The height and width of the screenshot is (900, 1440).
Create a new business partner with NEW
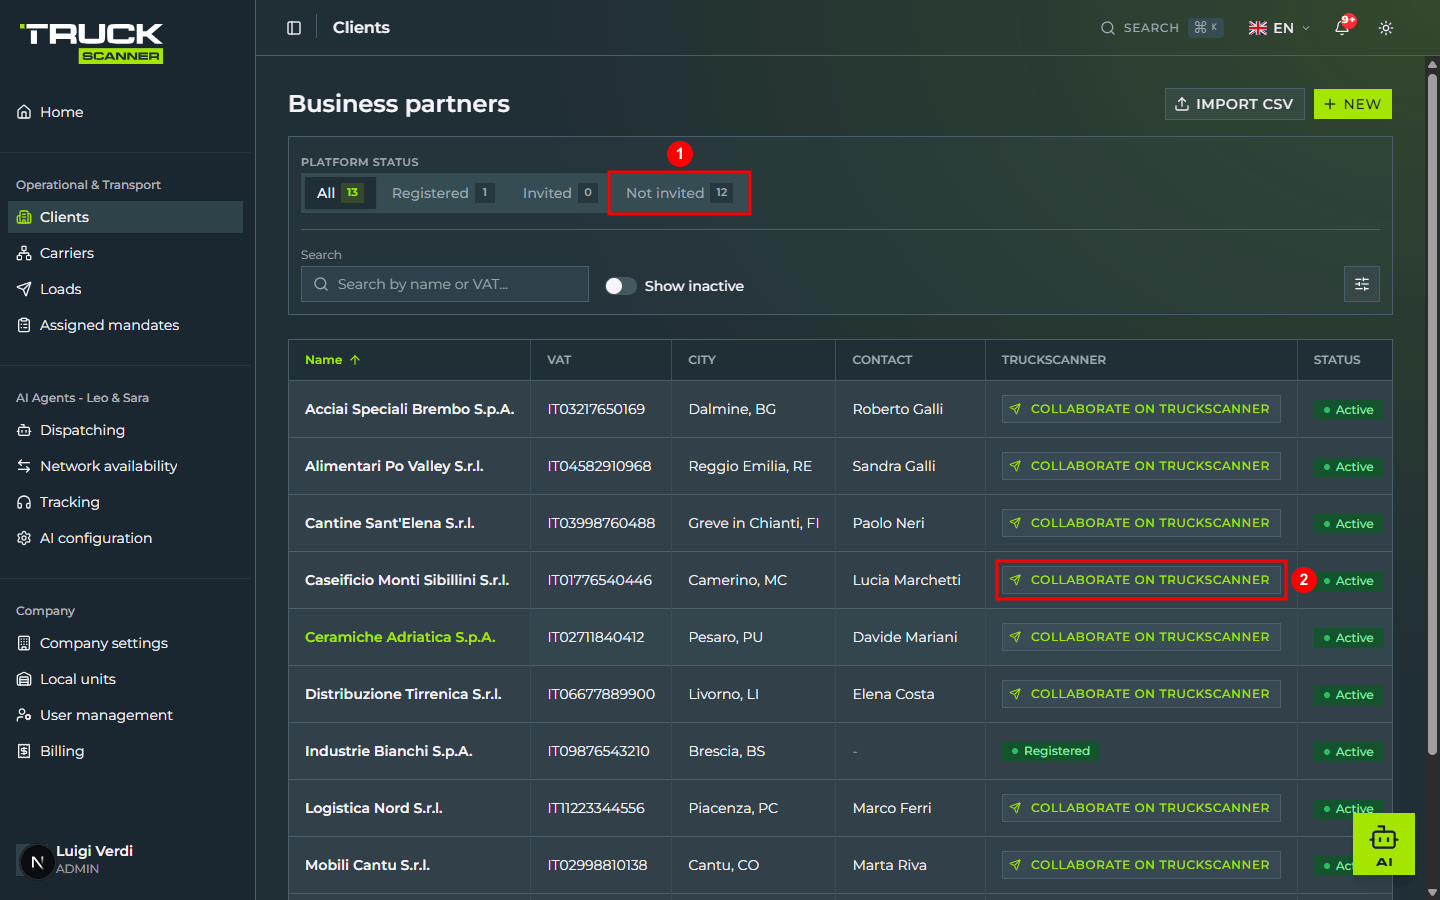(1352, 104)
